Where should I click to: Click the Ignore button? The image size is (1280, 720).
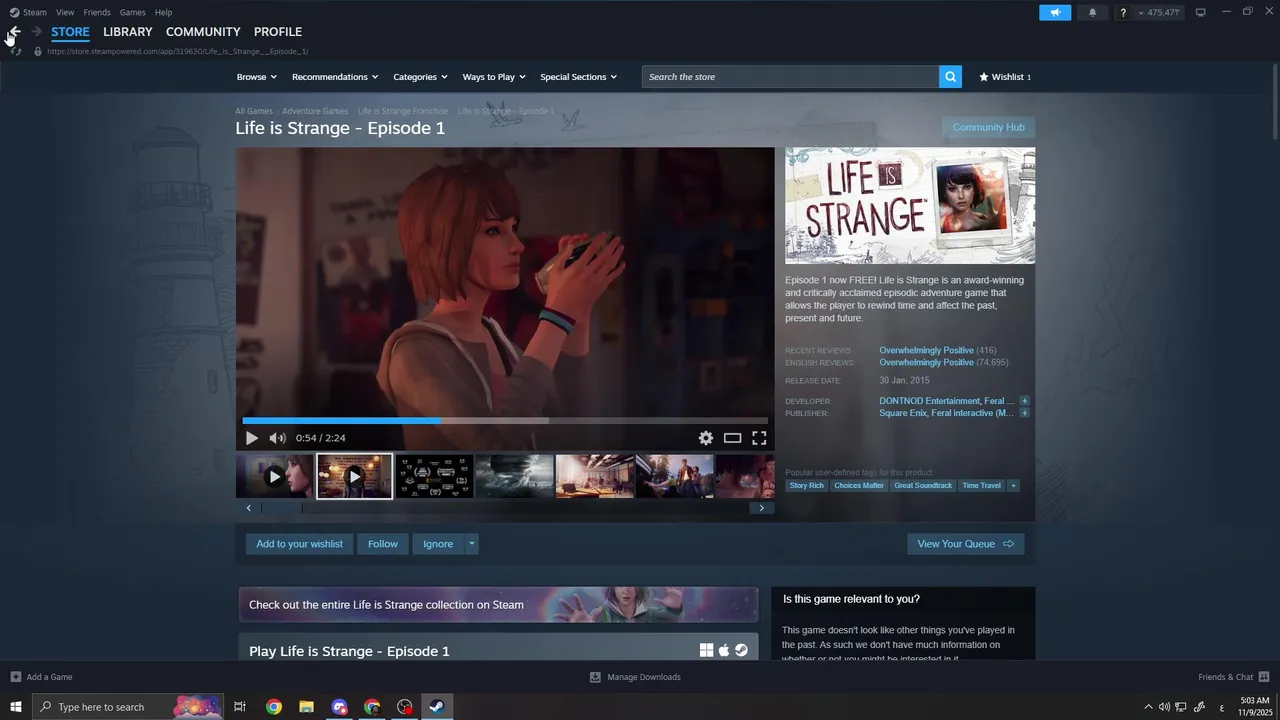[438, 544]
